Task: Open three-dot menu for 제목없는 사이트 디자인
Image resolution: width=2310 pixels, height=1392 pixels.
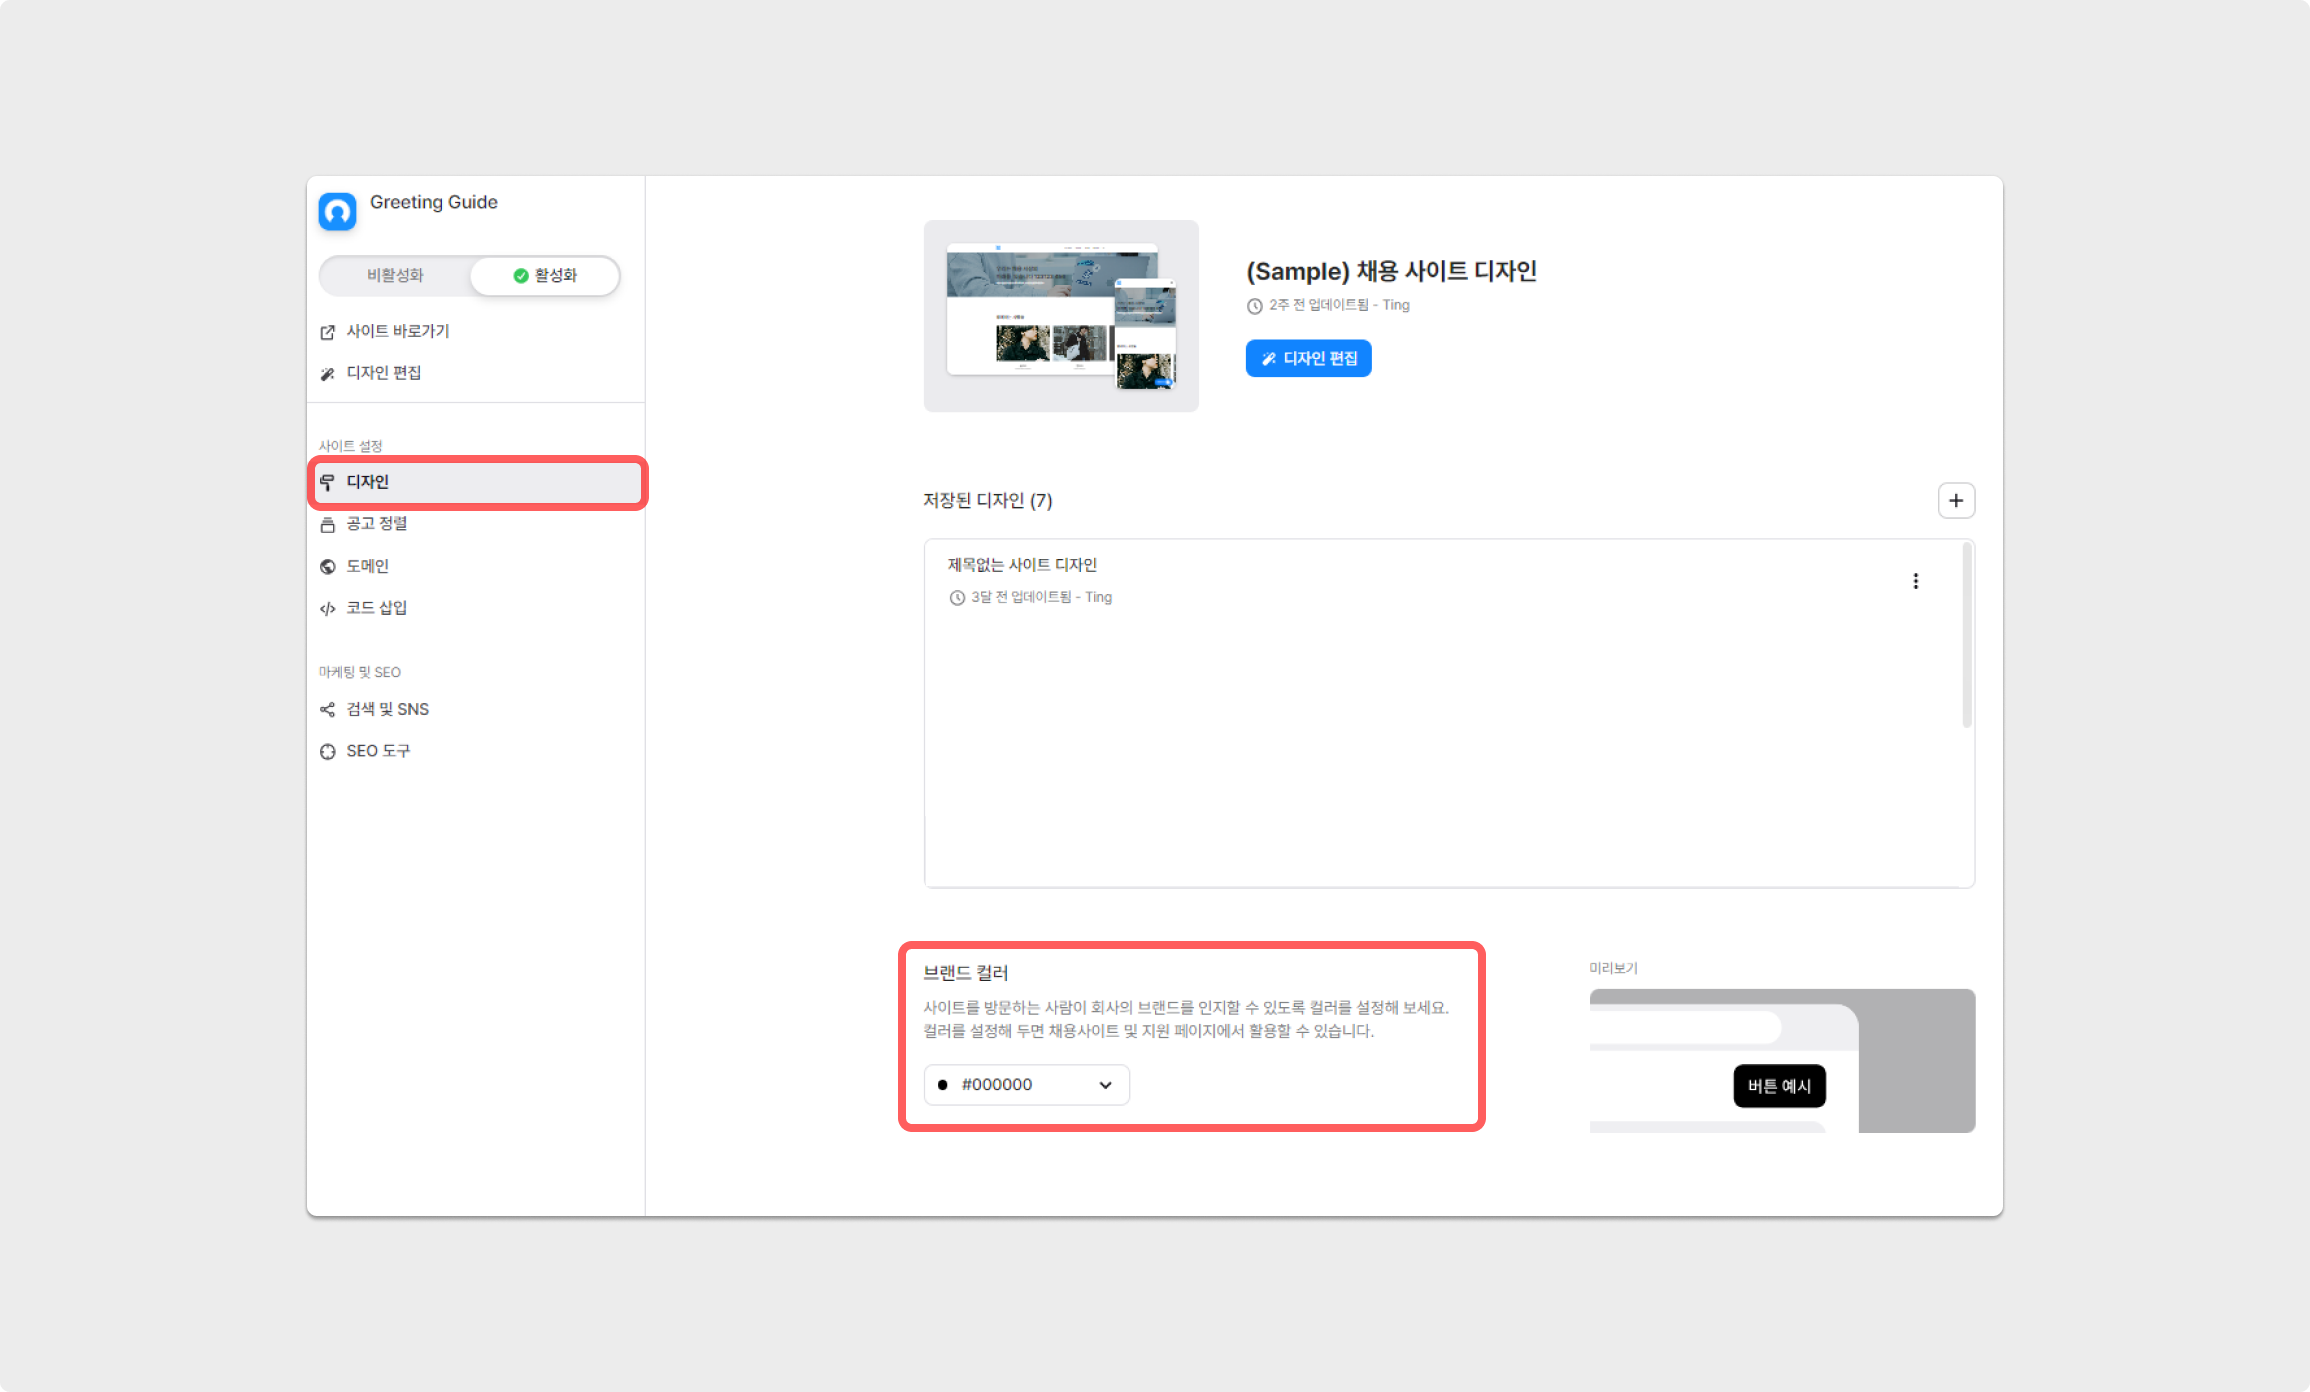Action: pos(1915,581)
